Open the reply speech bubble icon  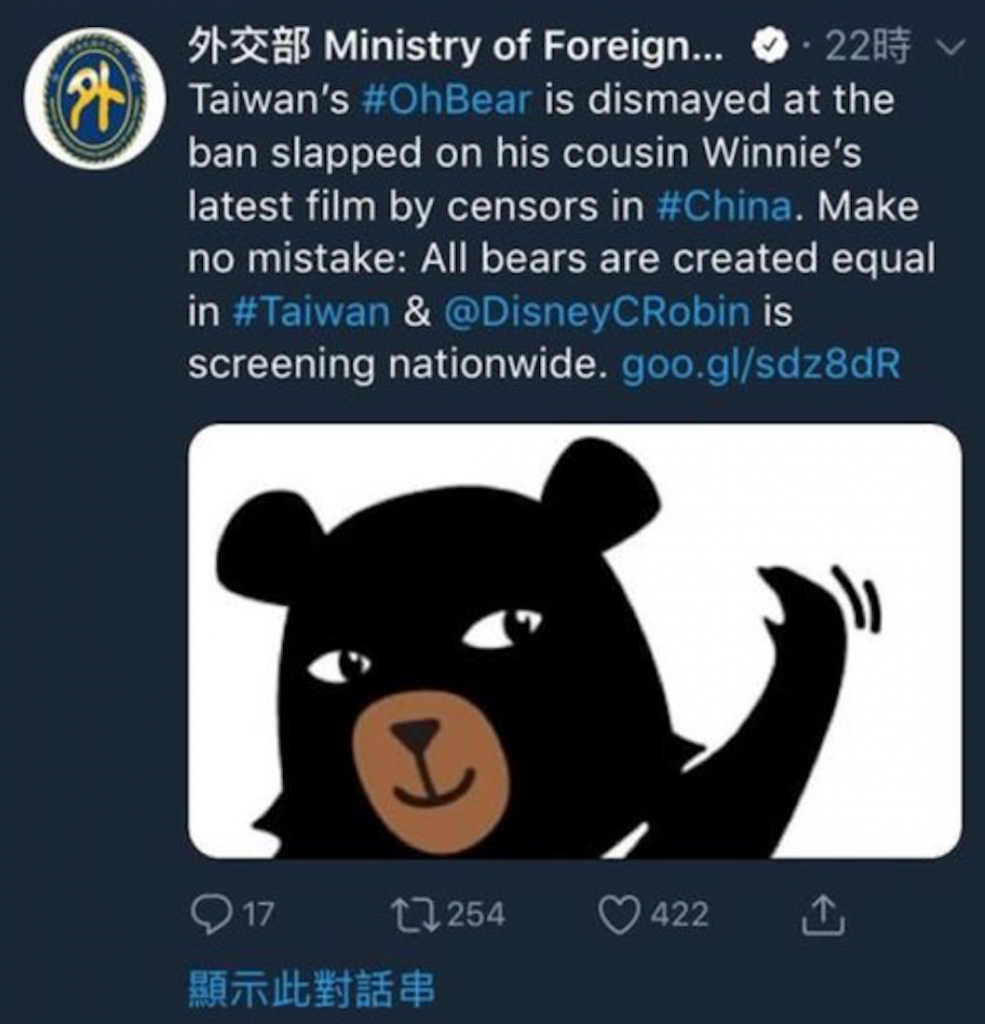pos(210,914)
